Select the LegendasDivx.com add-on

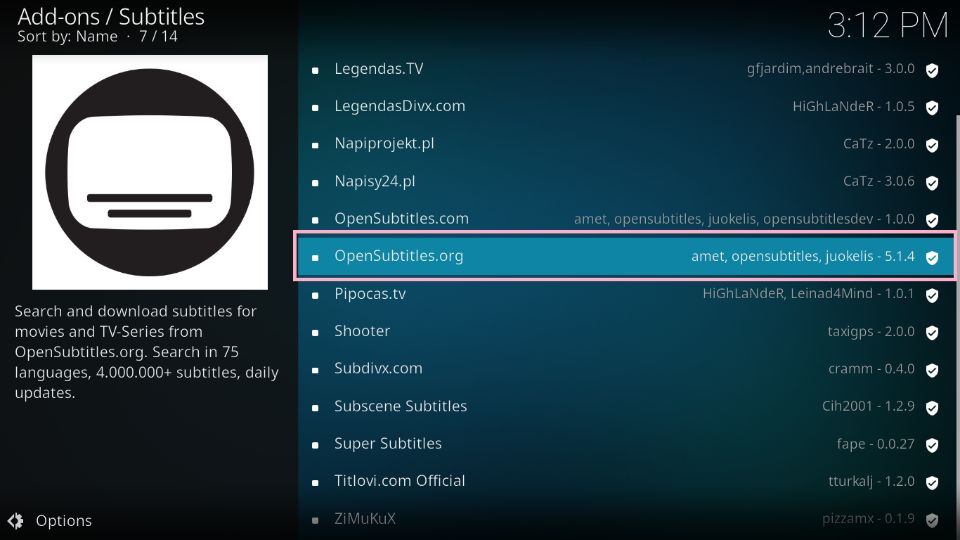626,107
